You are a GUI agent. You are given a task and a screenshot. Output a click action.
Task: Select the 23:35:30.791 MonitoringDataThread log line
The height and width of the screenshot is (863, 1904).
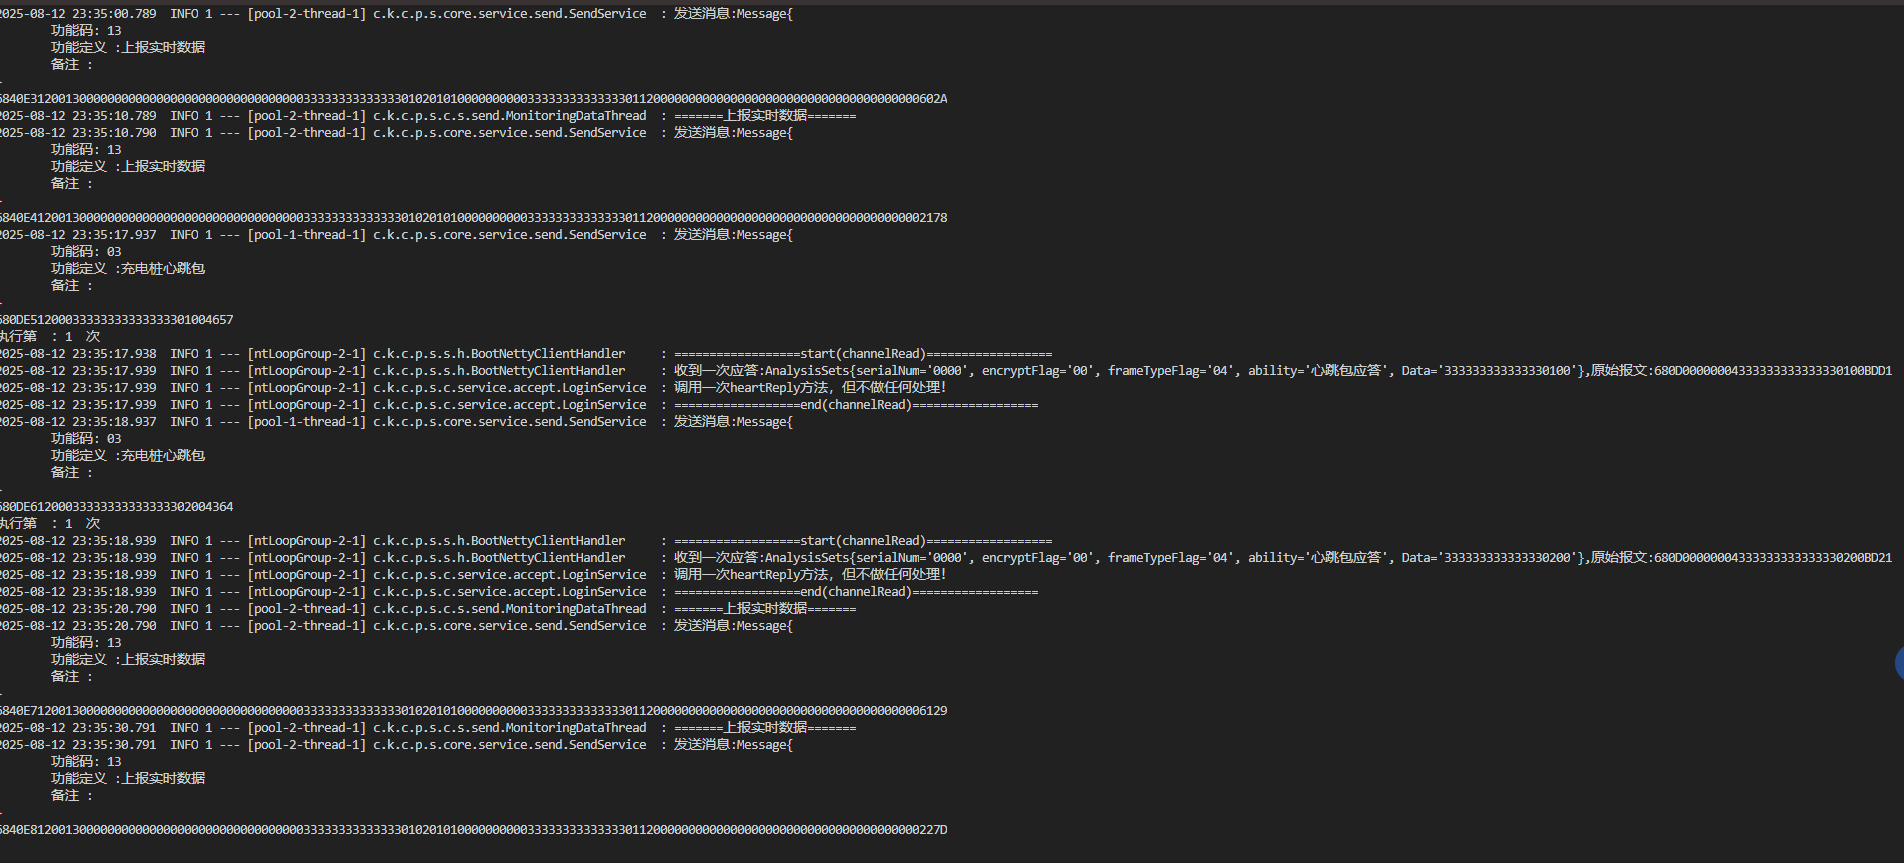(430, 728)
